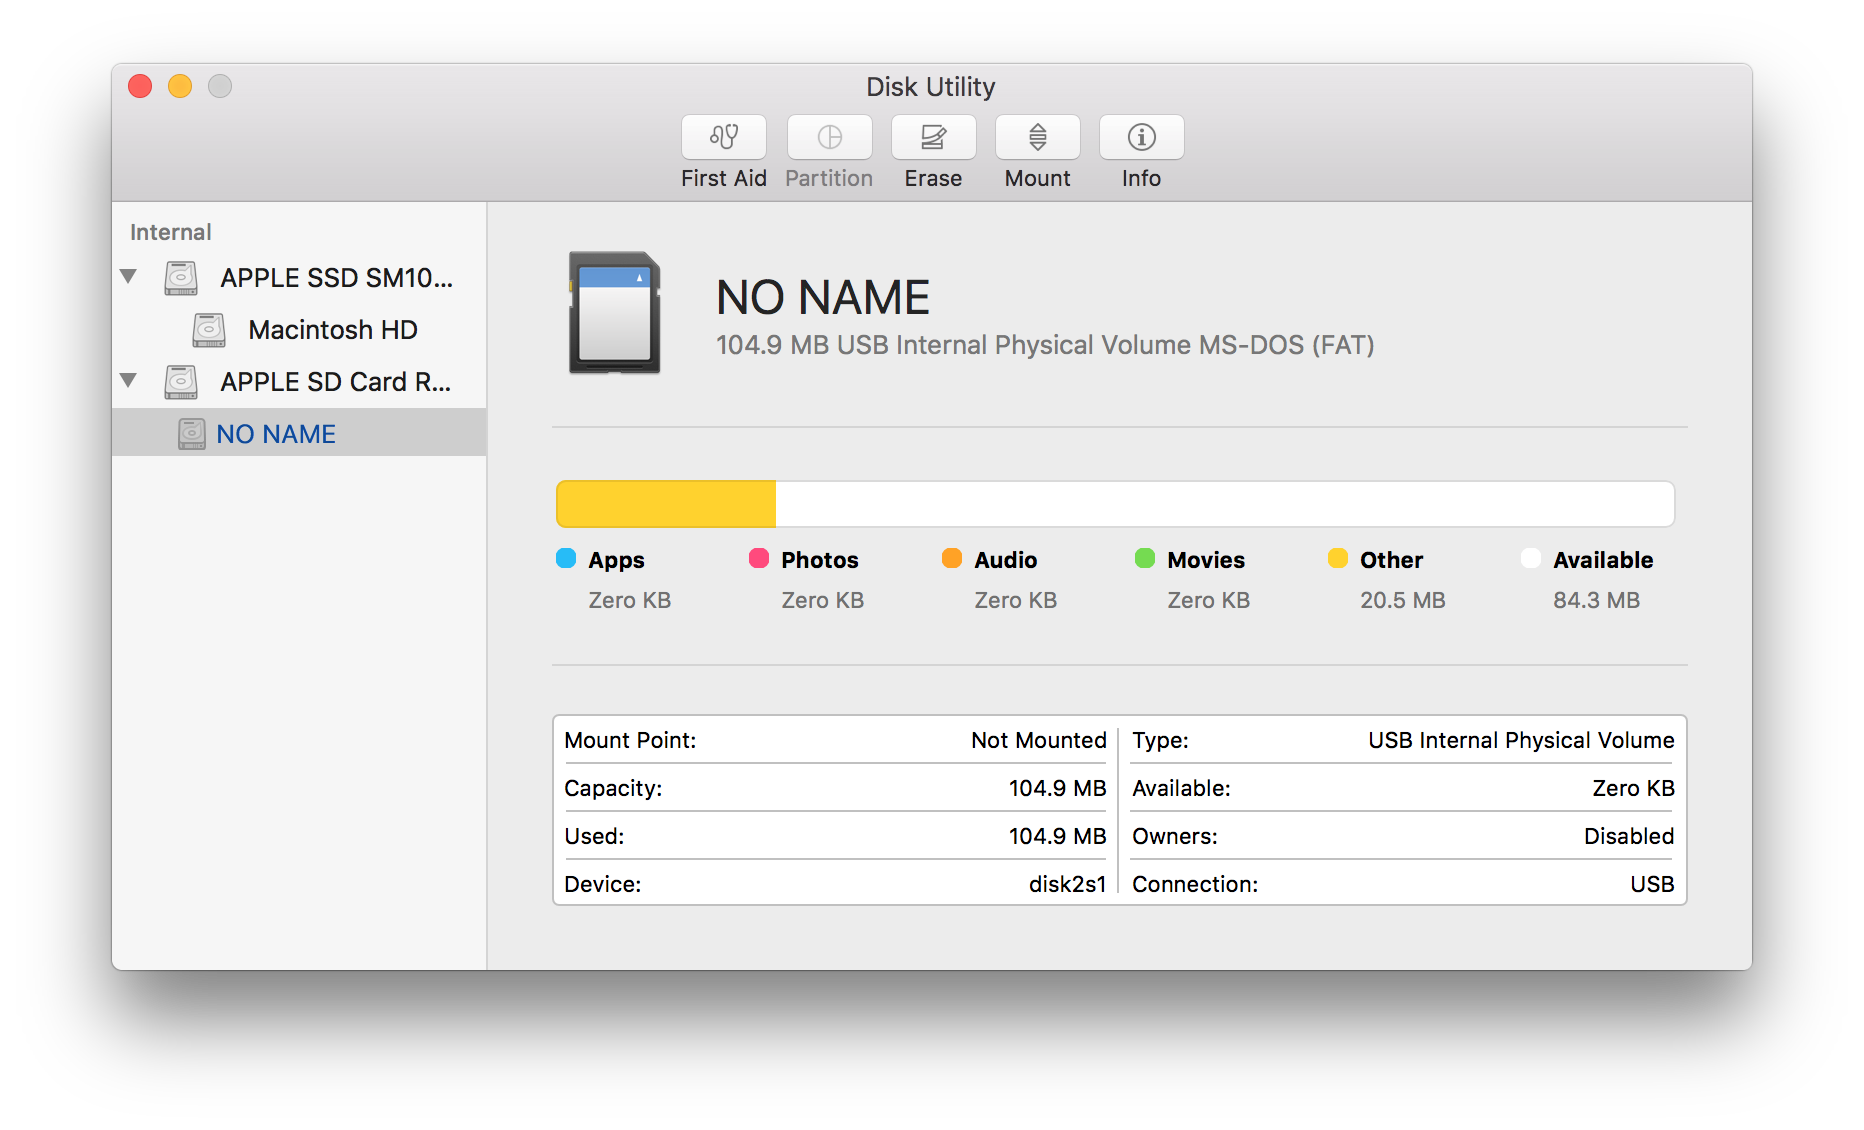Click the Photos legend label
Image resolution: width=1864 pixels, height=1130 pixels.
820,560
